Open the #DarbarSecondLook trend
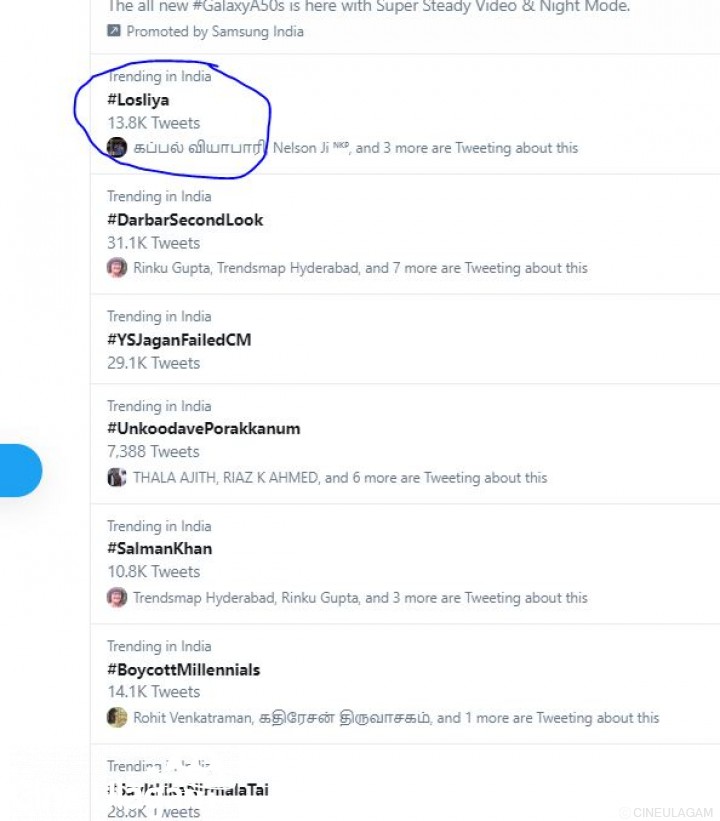Screen dimensions: 720x821 coord(185,220)
